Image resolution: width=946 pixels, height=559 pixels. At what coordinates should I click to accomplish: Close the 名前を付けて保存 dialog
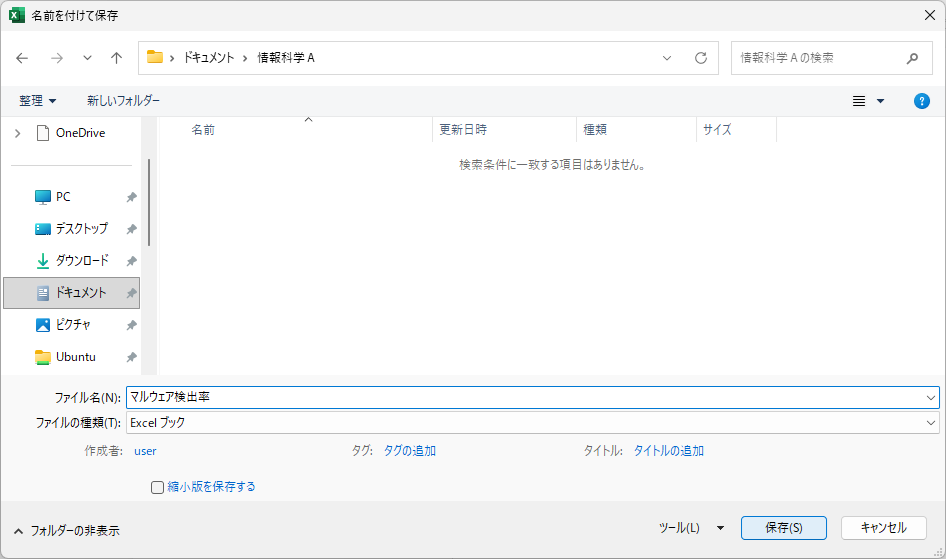tap(930, 15)
